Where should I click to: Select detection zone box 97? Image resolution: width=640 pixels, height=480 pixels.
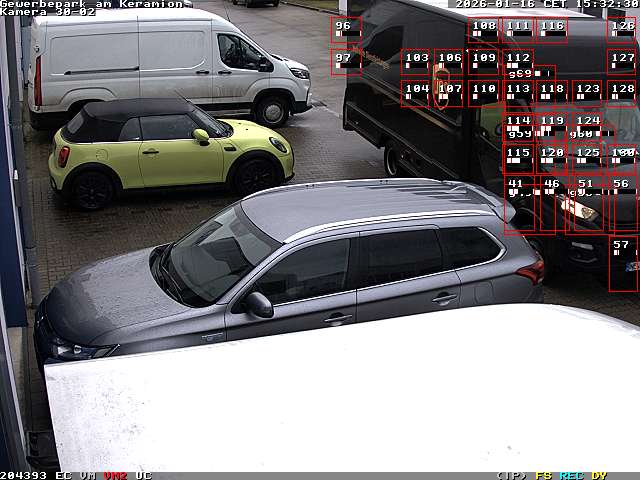tap(345, 62)
